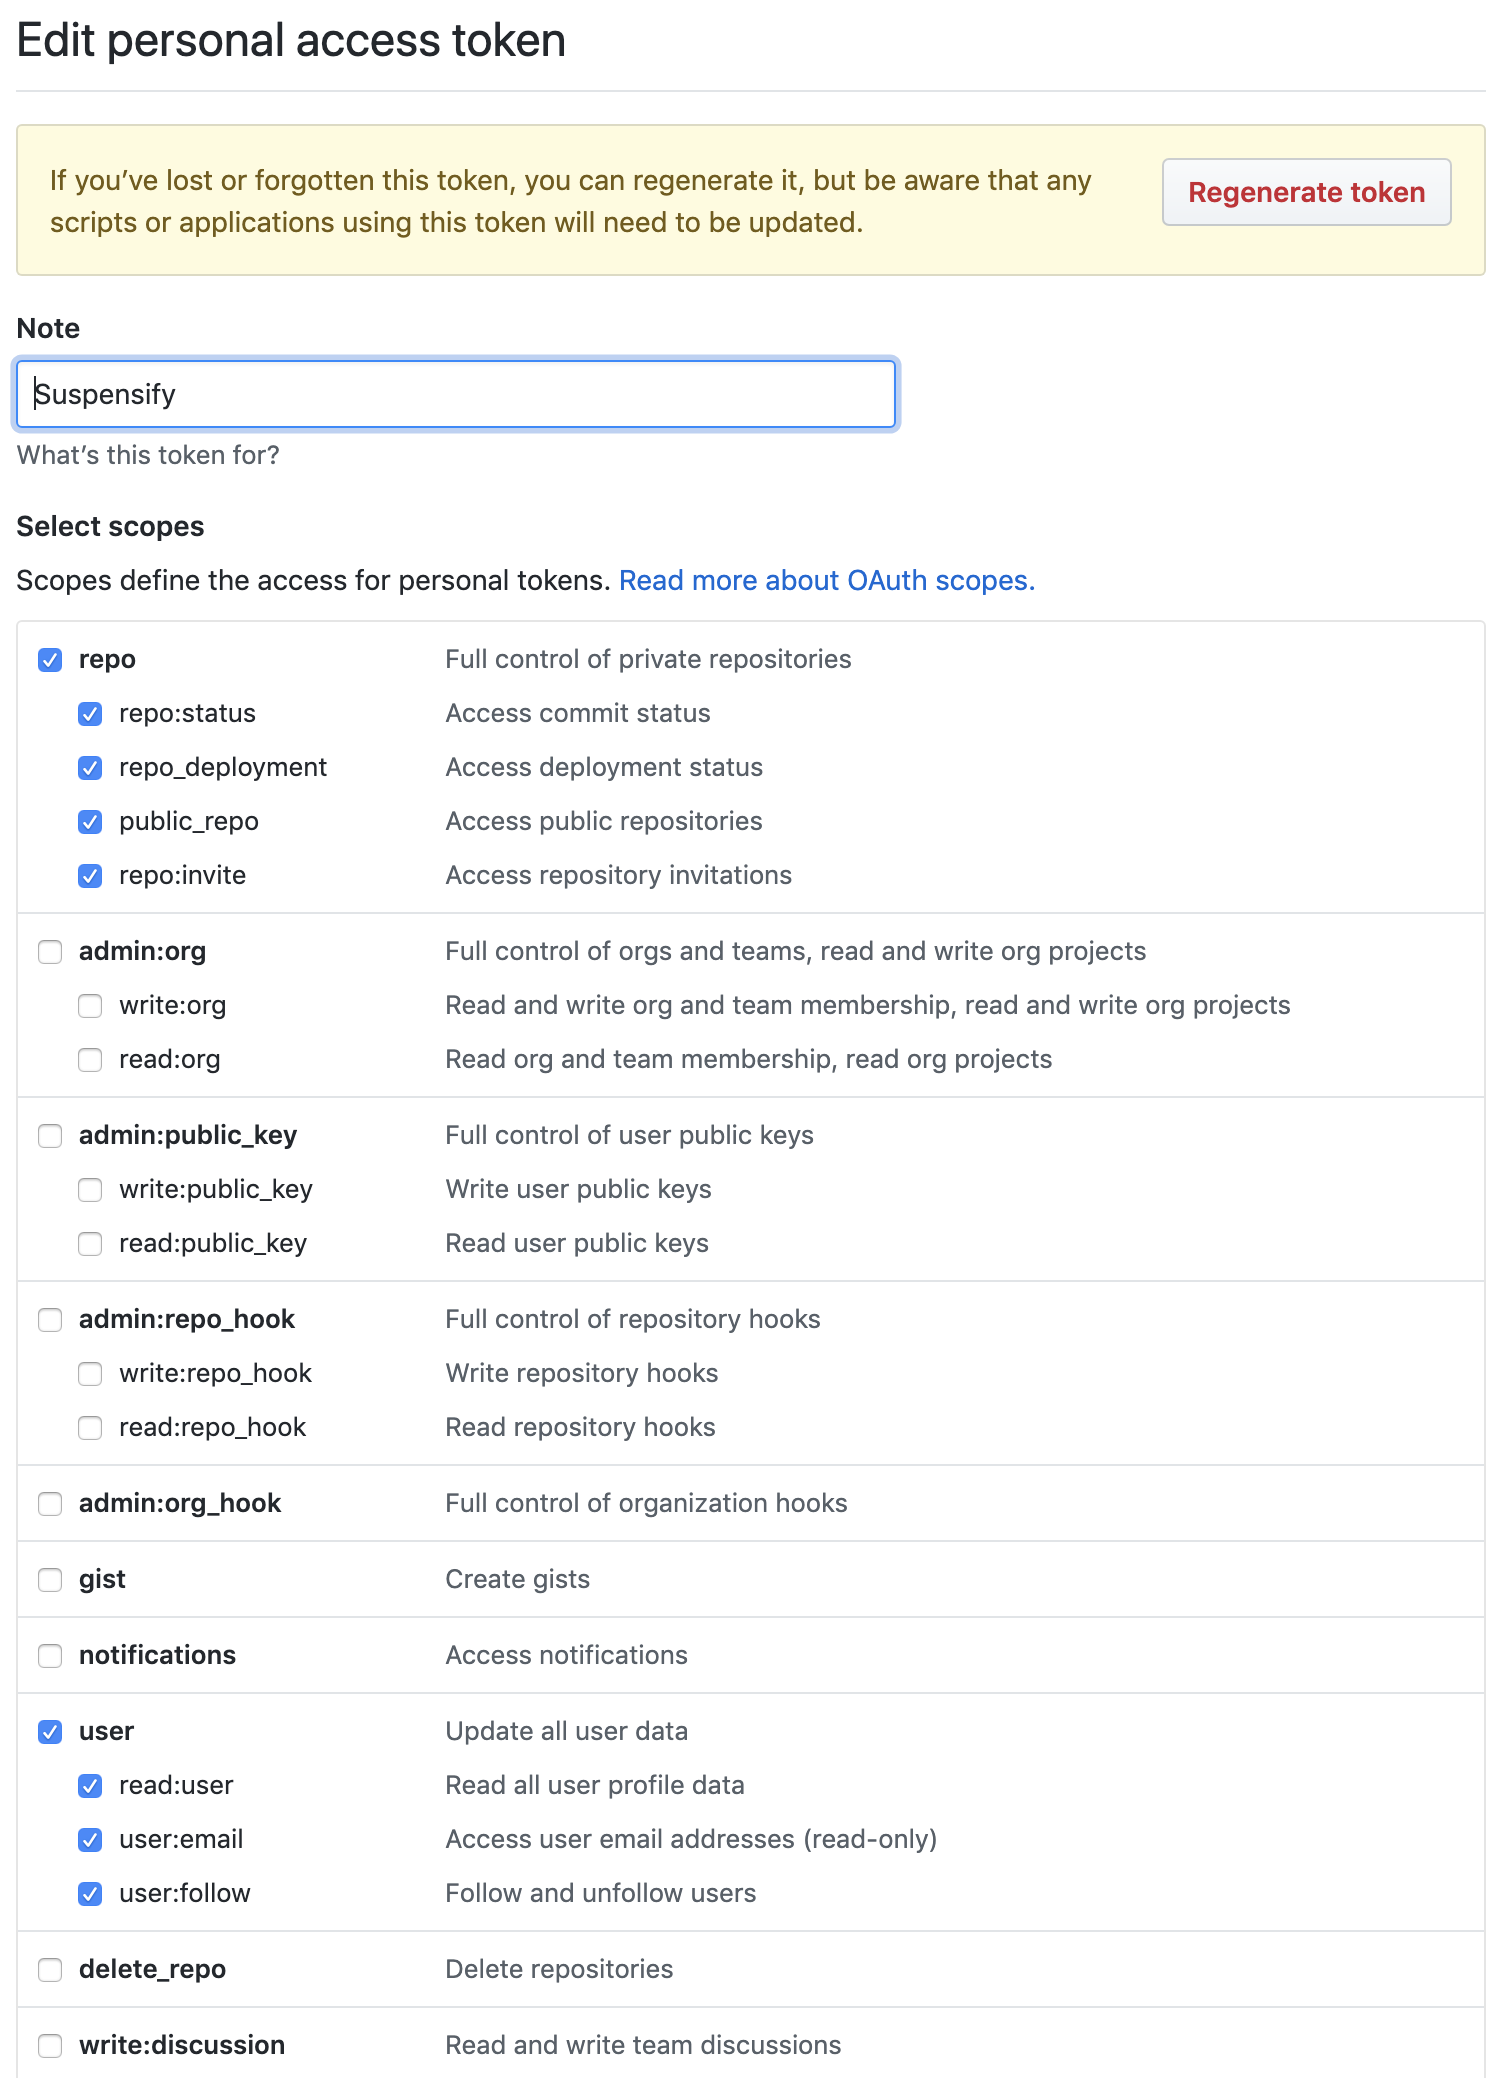Uncheck the repo:status checkbox
Screen dimensions: 1506x2078
click(90, 714)
